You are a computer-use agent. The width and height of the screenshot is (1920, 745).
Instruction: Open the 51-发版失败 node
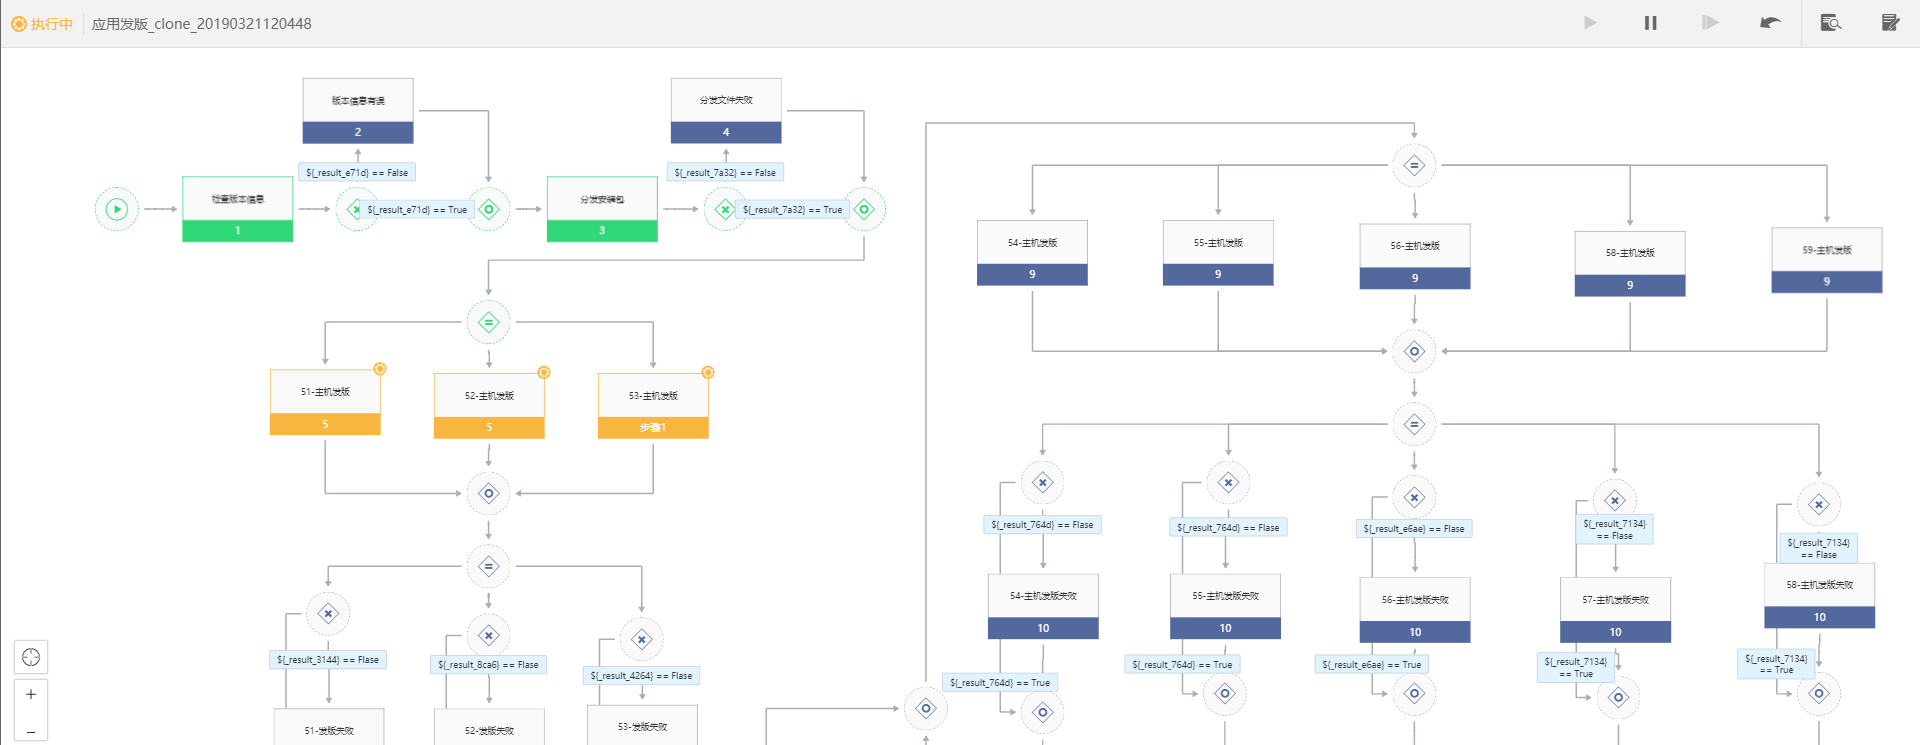(x=329, y=727)
